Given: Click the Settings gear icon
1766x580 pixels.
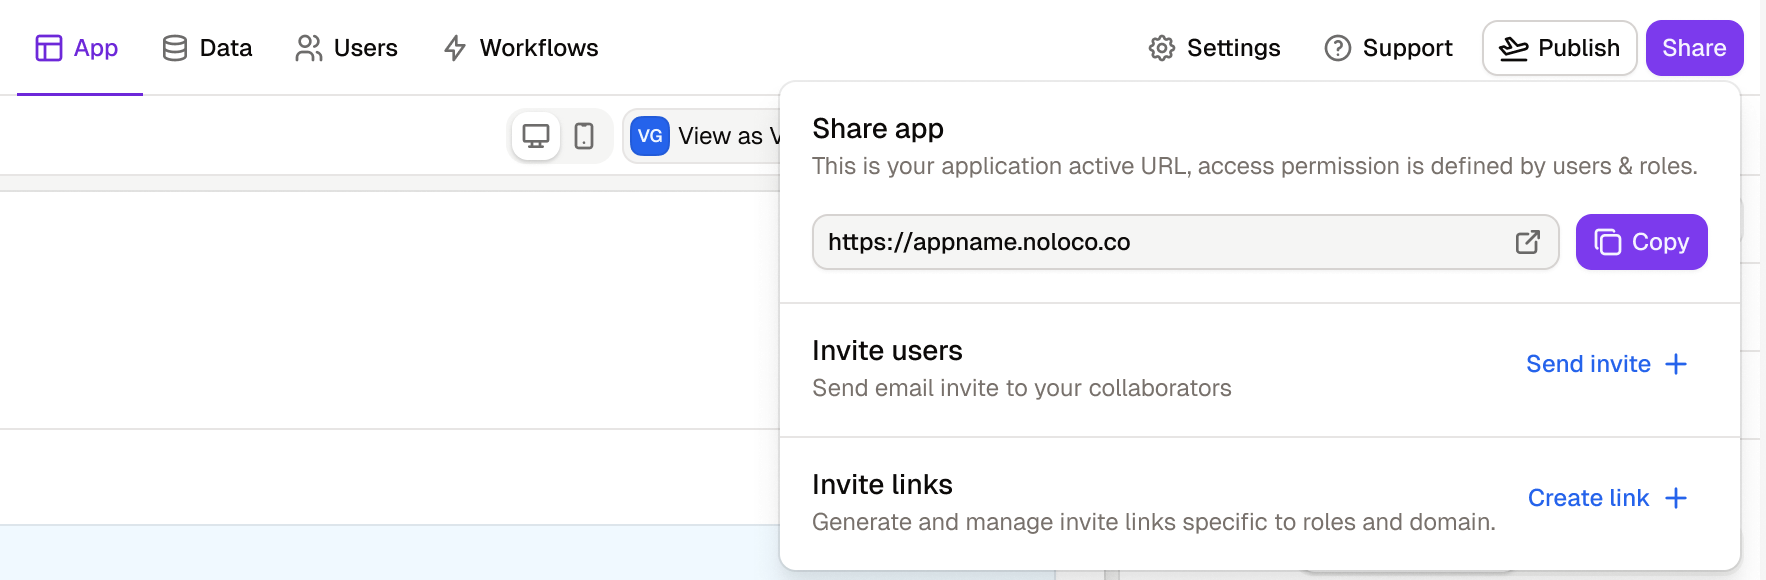Looking at the screenshot, I should [1161, 48].
